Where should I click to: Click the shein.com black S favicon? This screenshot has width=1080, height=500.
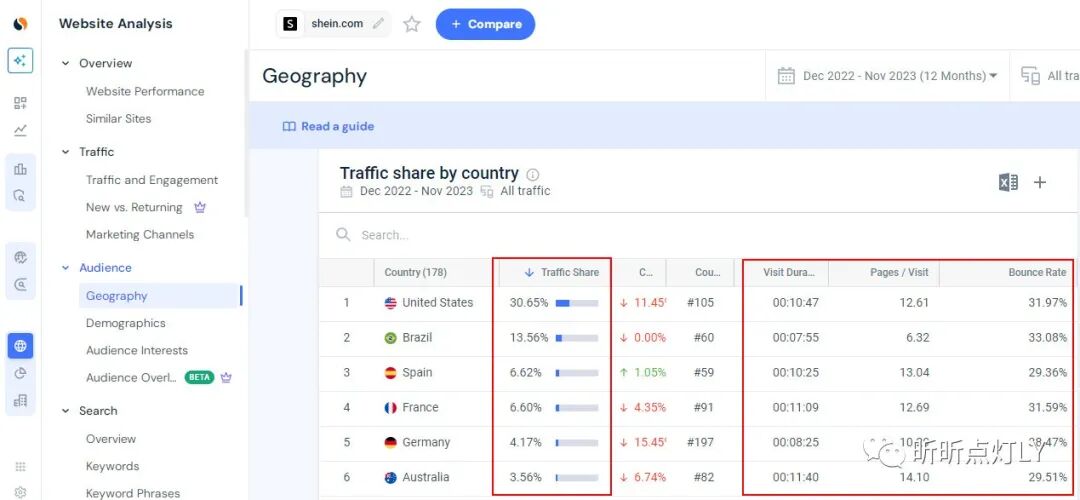coord(290,24)
